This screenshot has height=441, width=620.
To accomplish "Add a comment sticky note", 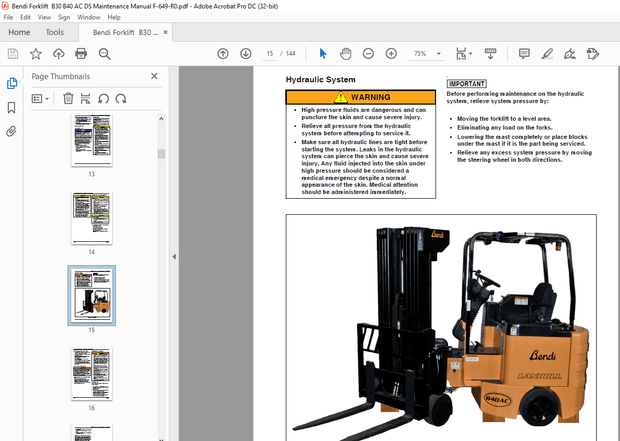I will click(524, 53).
